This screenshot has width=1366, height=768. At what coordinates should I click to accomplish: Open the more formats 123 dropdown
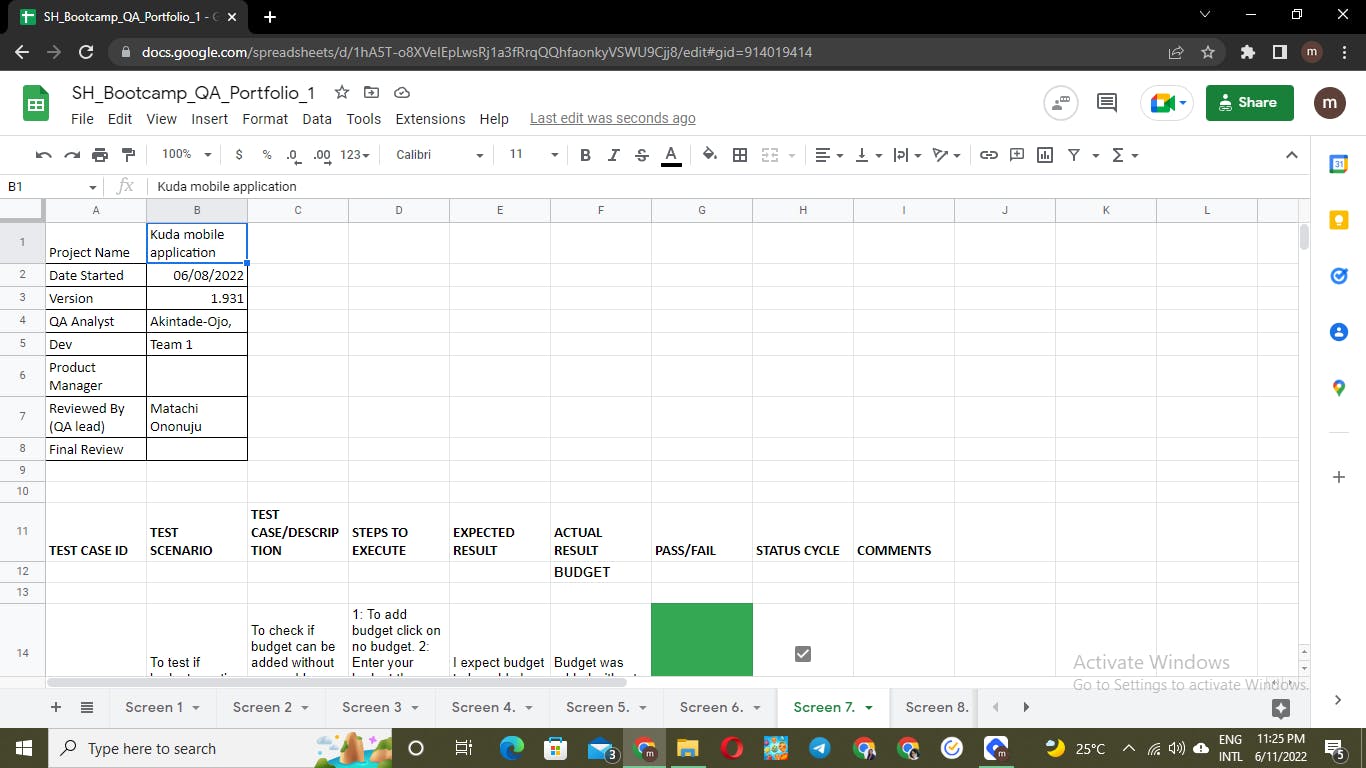point(355,155)
